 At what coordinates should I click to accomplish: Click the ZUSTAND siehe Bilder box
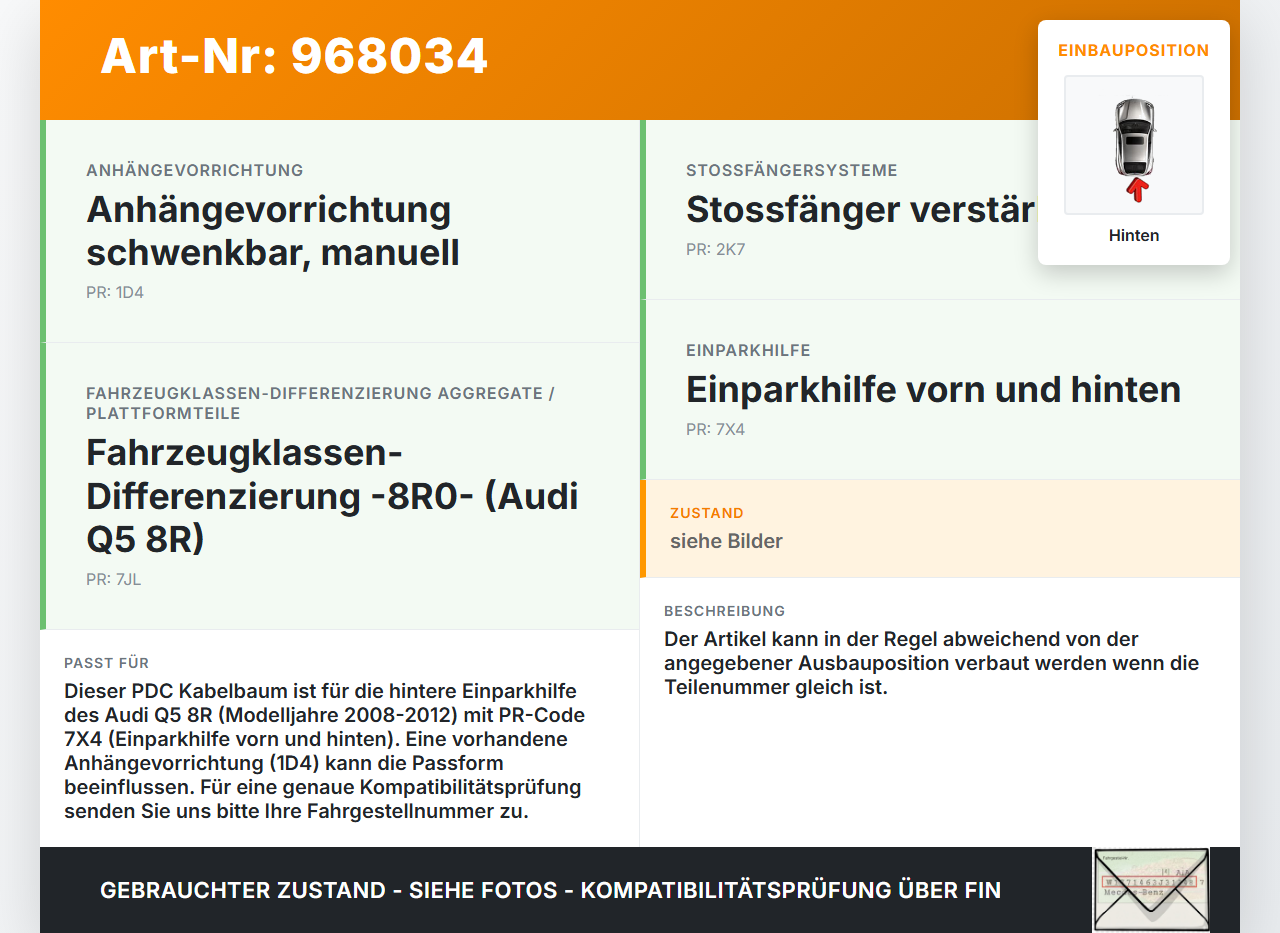click(x=940, y=528)
